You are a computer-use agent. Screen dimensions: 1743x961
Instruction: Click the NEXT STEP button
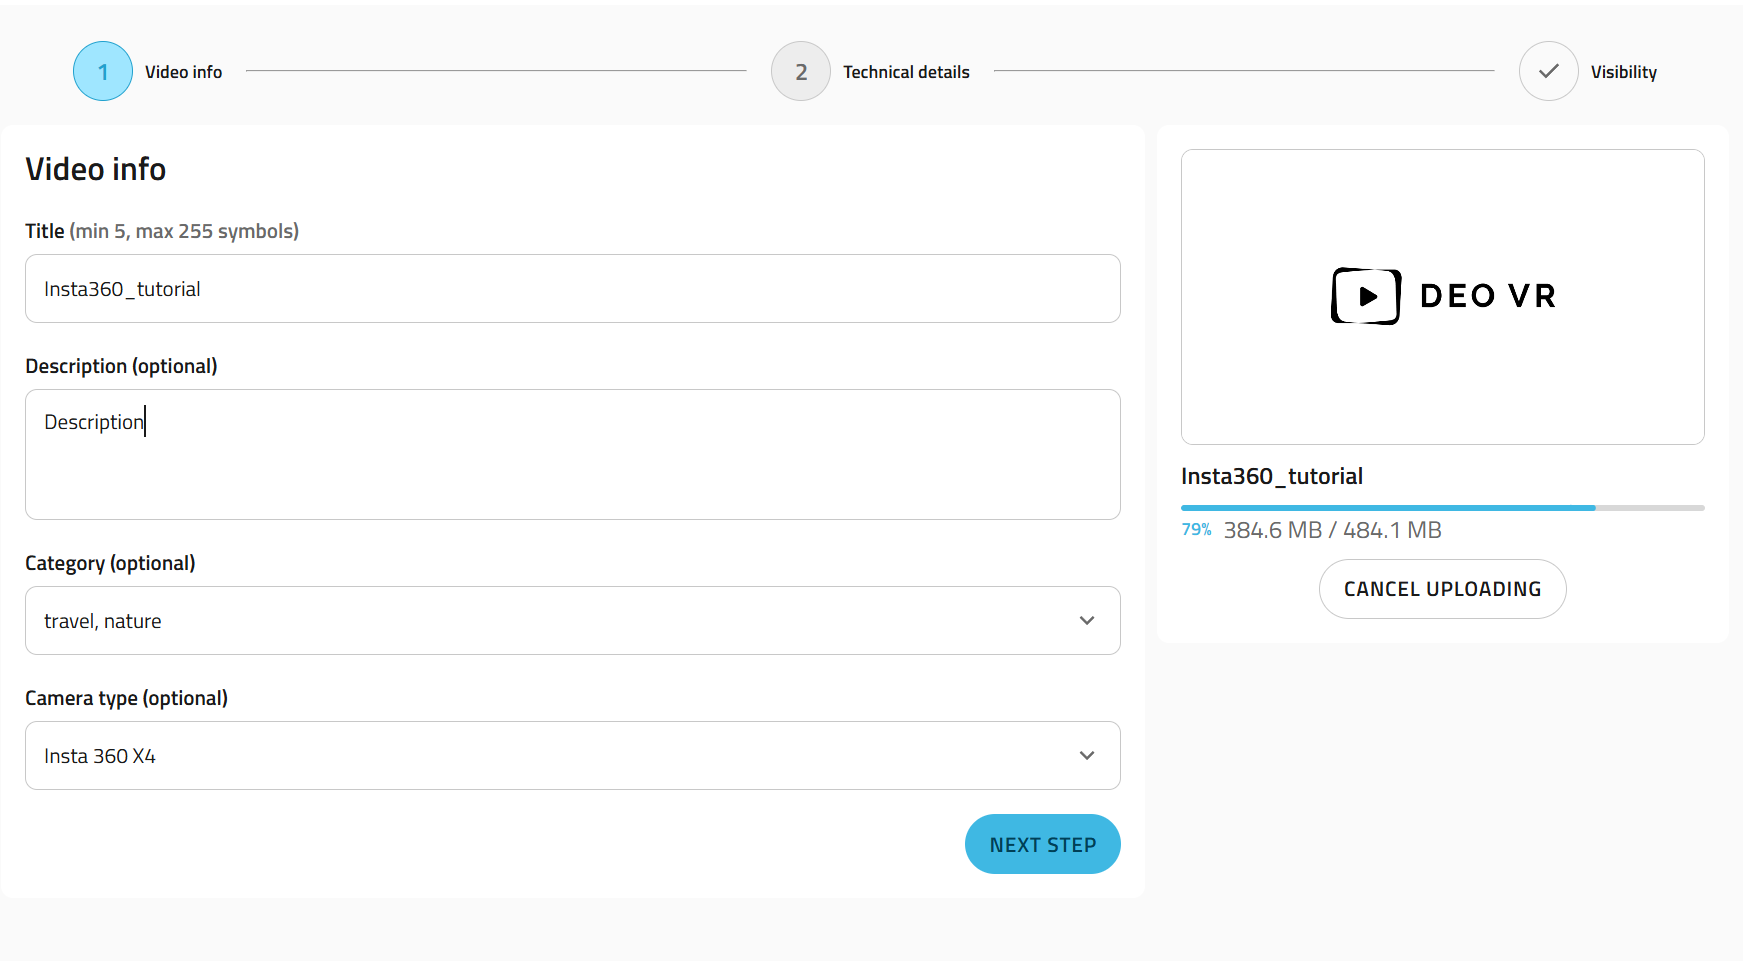click(x=1043, y=844)
